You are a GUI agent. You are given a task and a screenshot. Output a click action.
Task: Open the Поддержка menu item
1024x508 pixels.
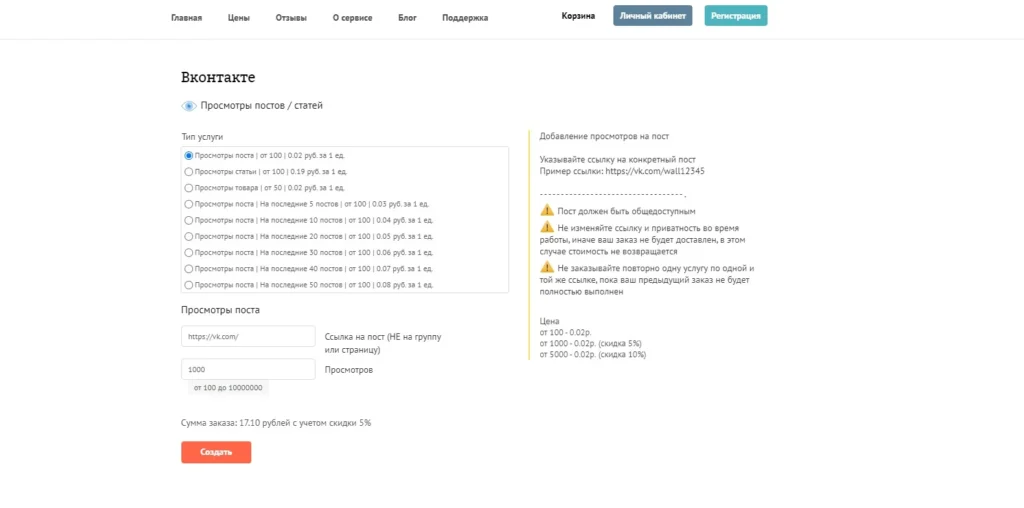click(465, 18)
